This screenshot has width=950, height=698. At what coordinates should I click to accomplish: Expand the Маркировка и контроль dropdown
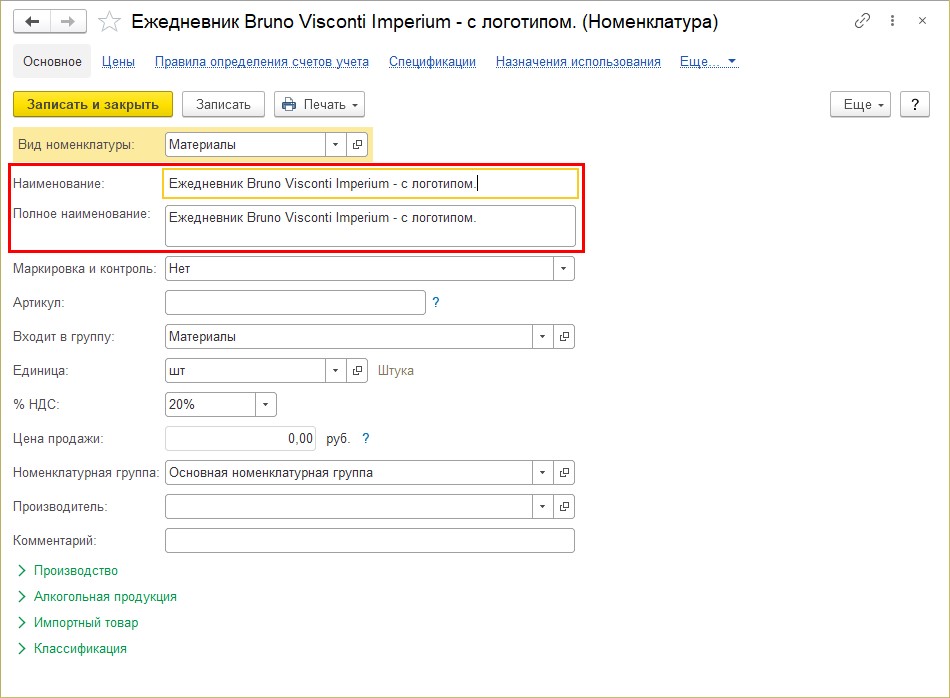[x=563, y=268]
